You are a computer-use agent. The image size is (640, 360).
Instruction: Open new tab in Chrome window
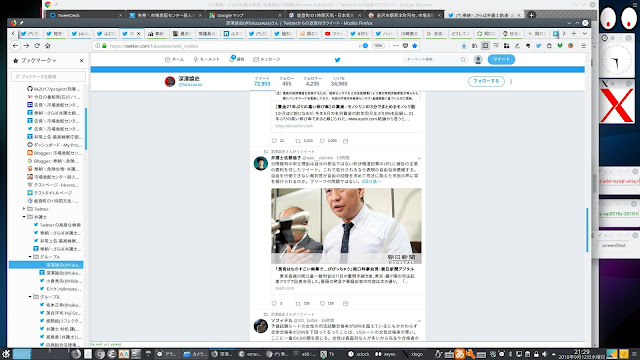(x=531, y=15)
